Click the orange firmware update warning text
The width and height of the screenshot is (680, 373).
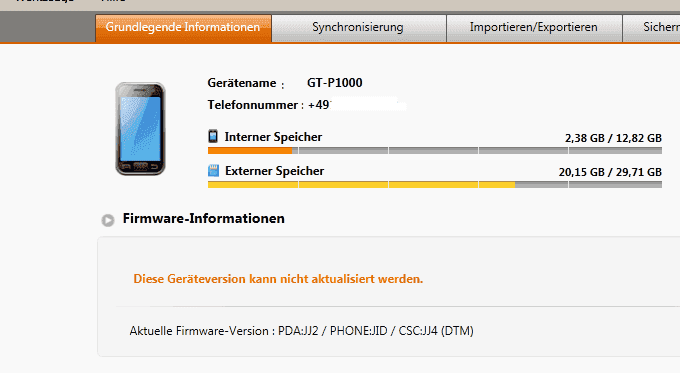278,279
